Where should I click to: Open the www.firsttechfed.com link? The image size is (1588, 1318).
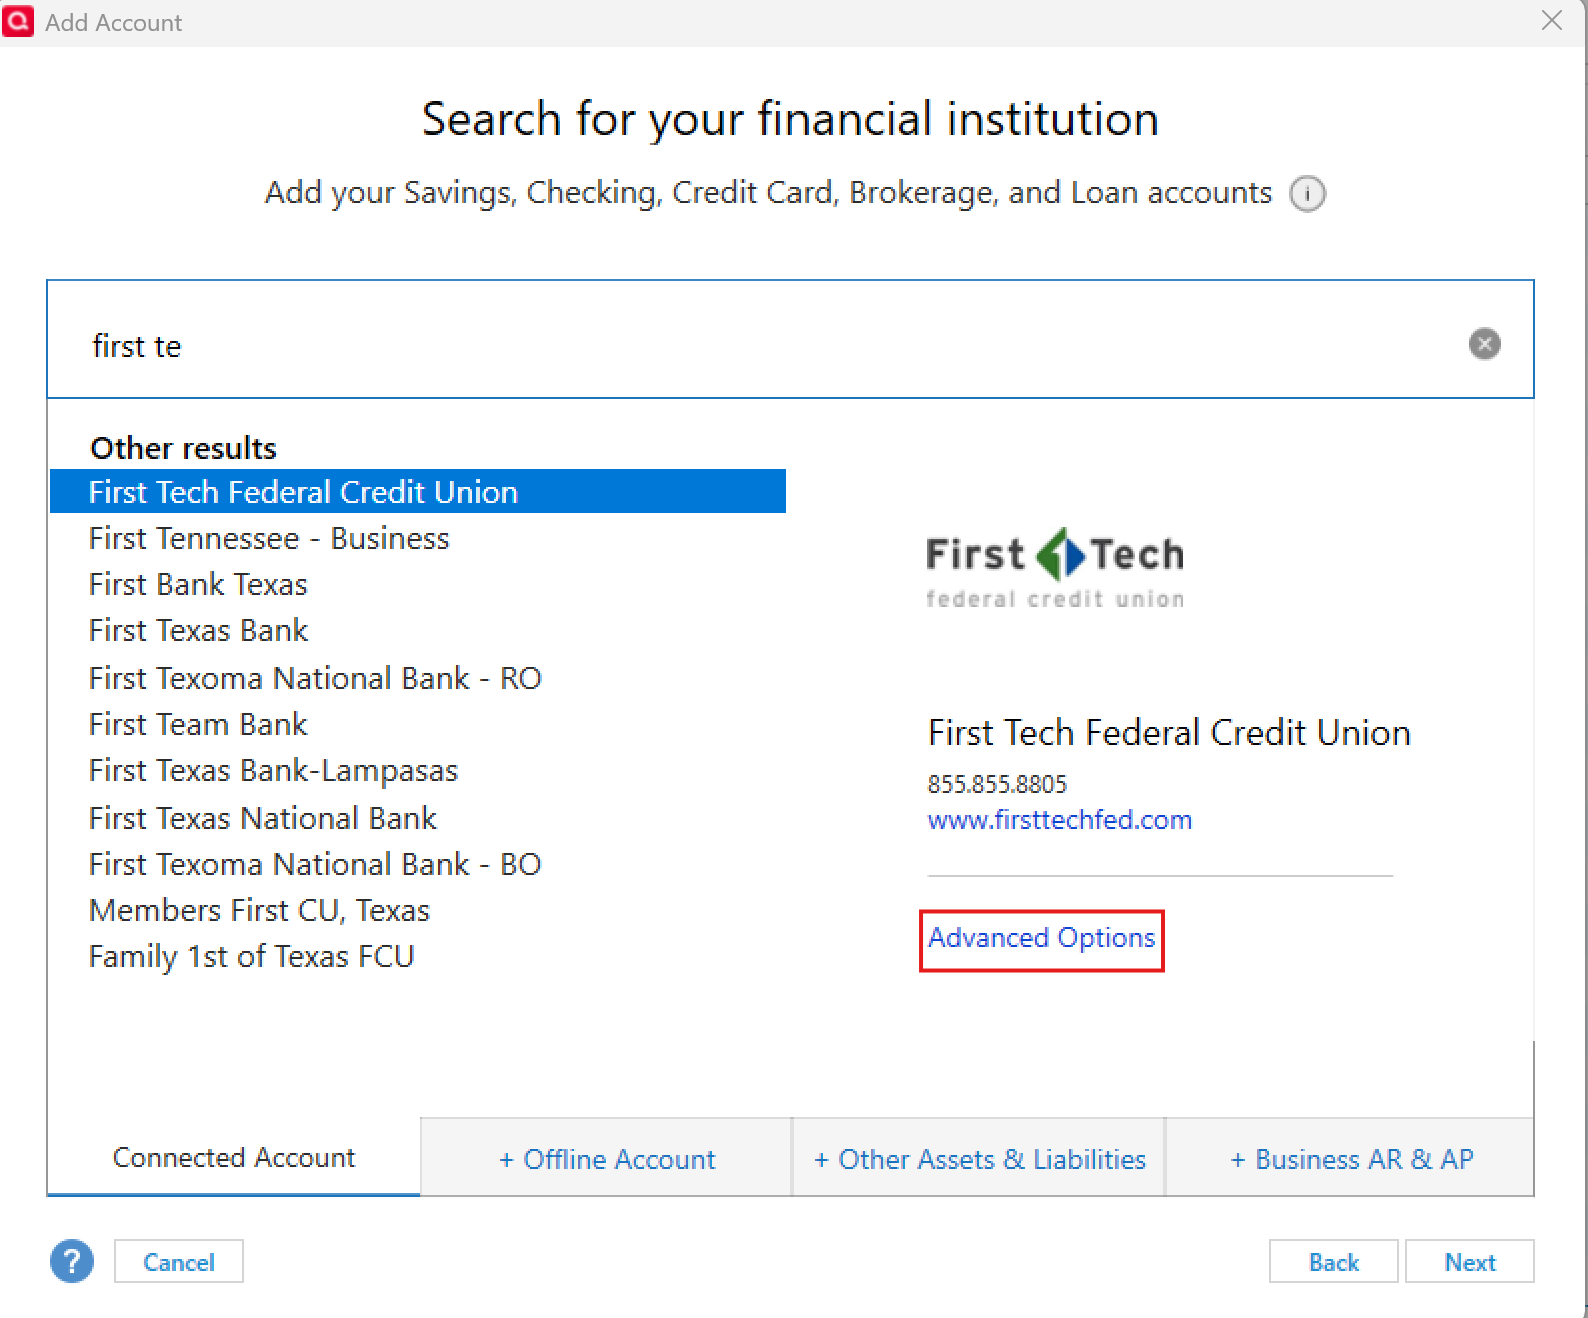tap(1060, 820)
